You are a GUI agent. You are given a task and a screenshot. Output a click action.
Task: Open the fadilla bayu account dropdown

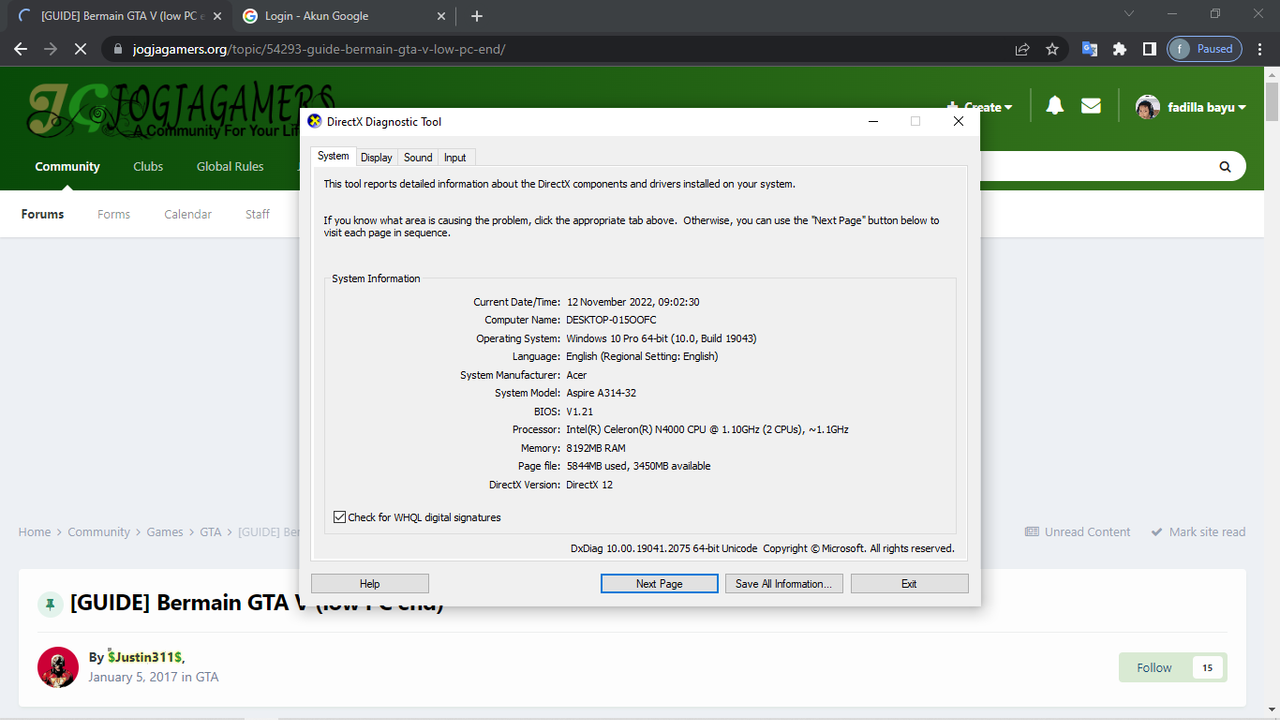click(1191, 107)
